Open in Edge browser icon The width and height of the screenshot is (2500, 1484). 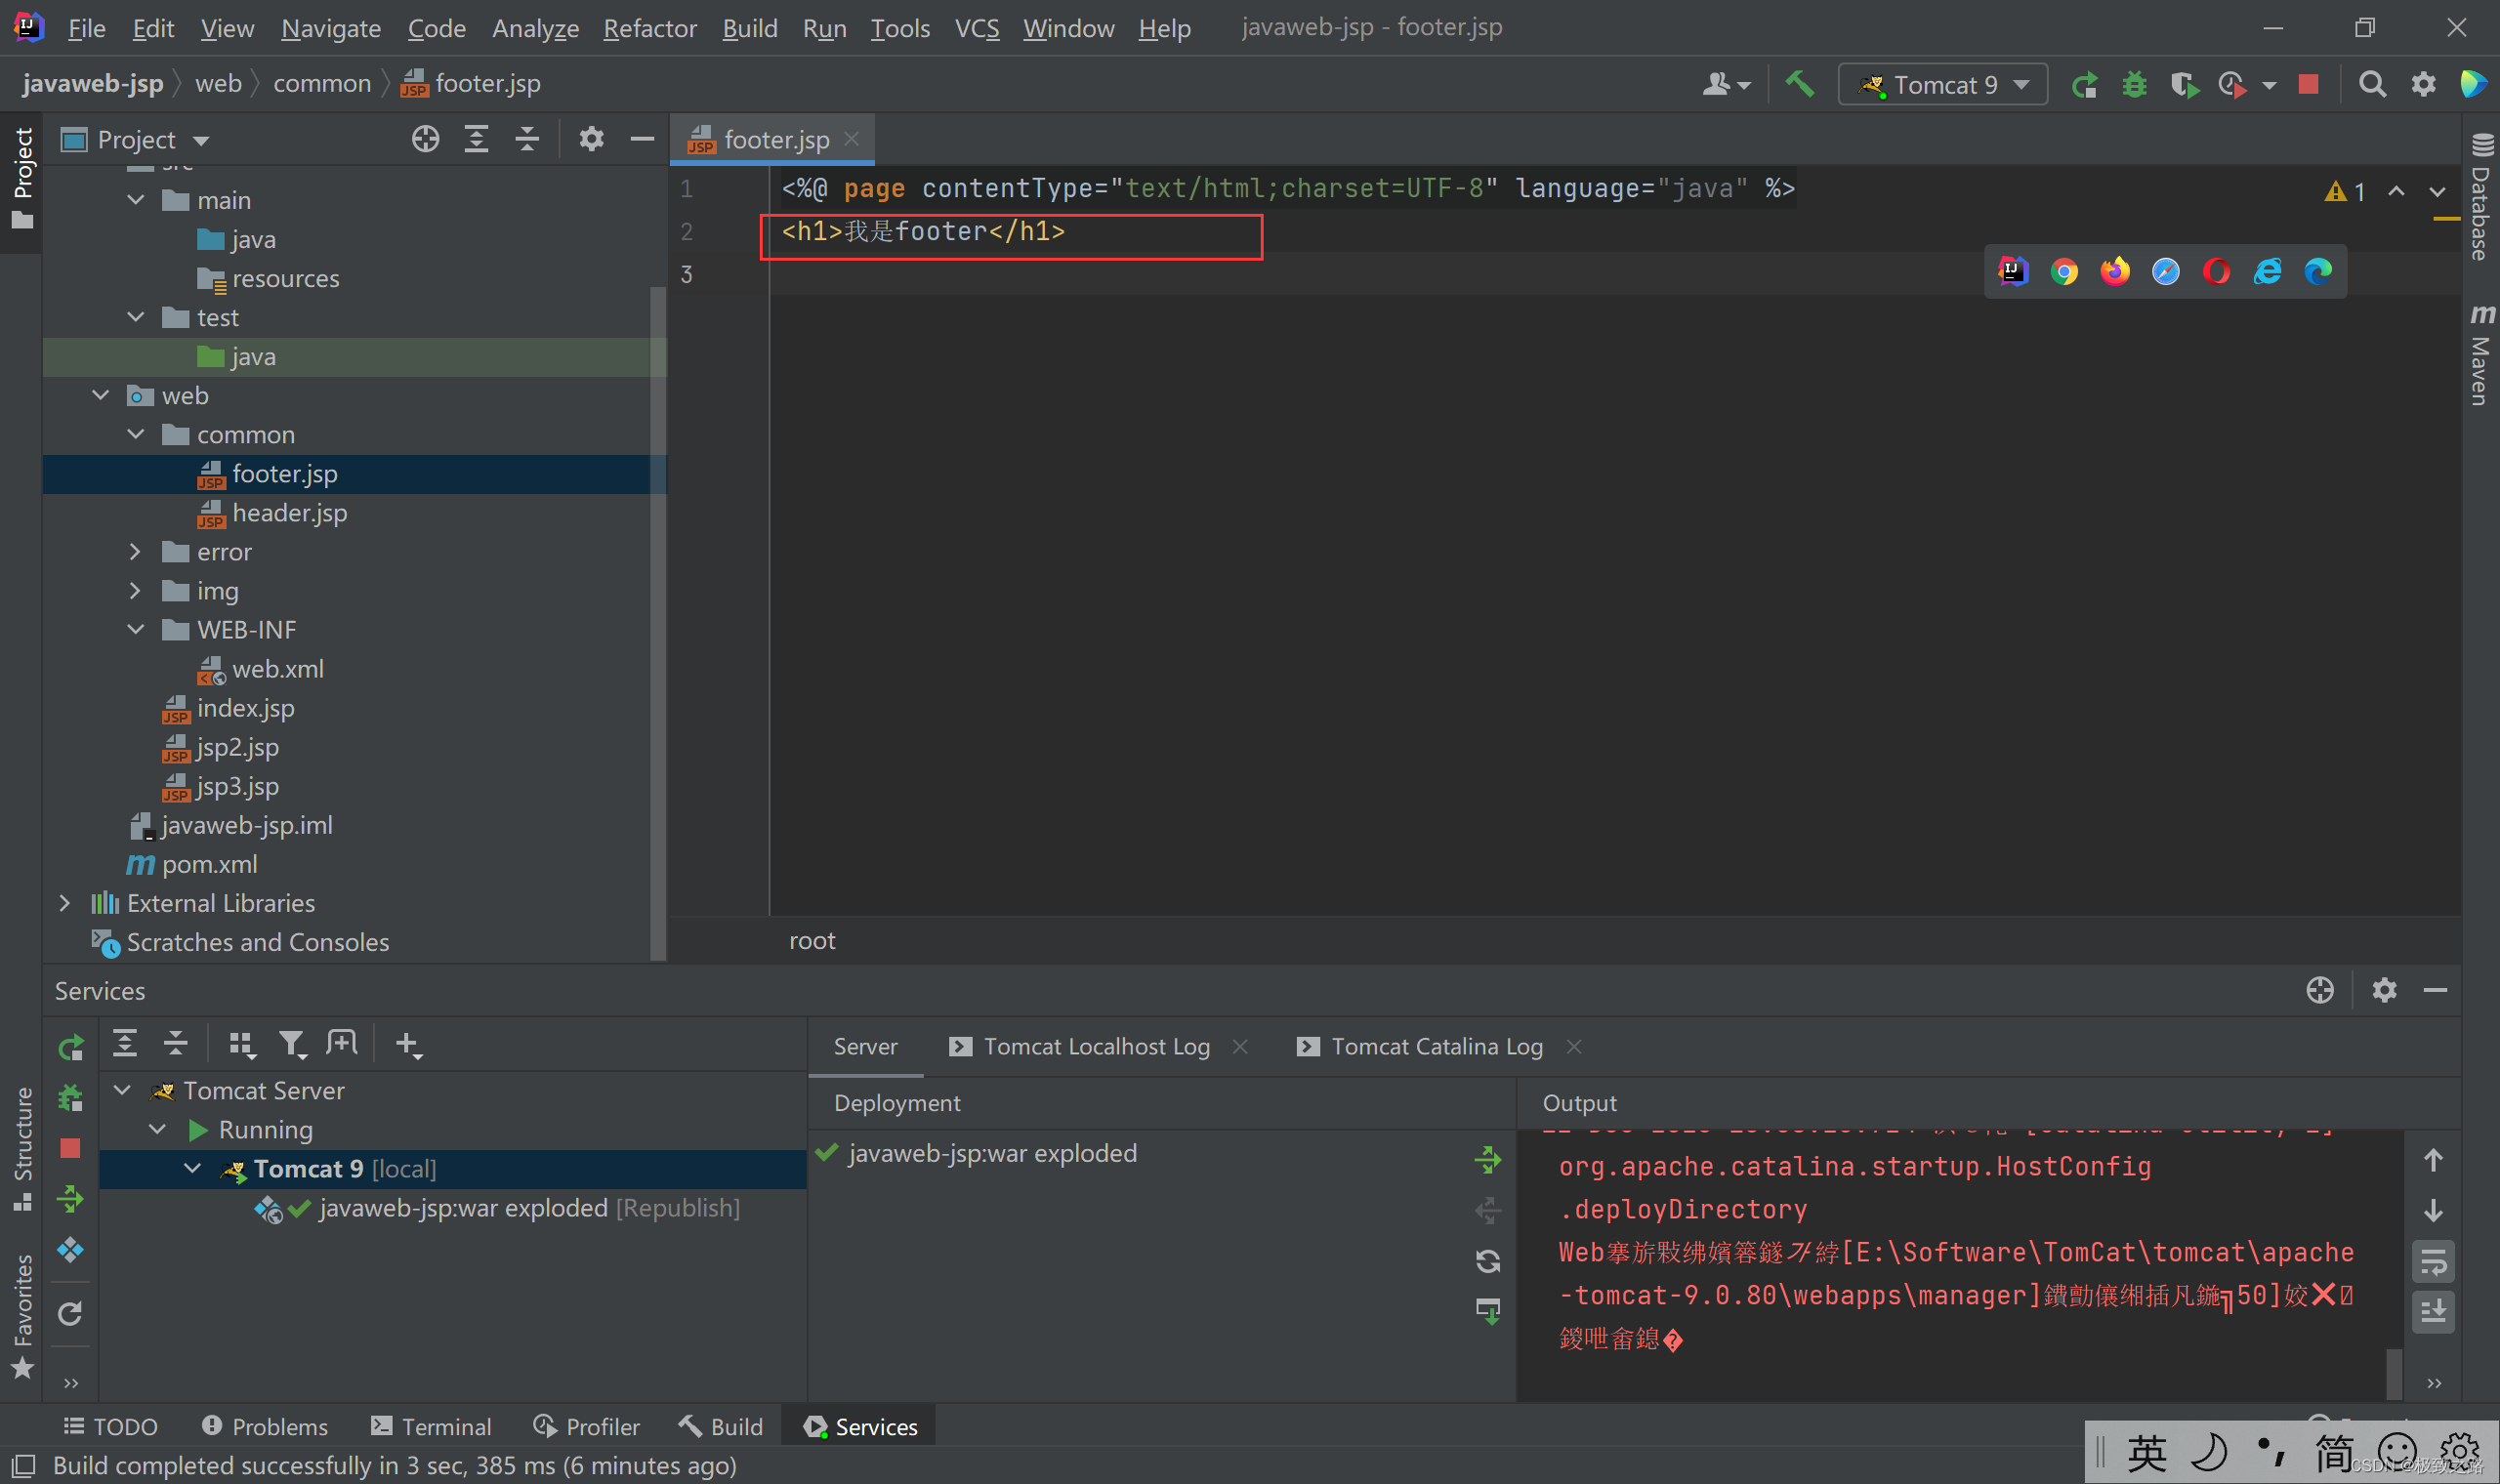point(2318,271)
